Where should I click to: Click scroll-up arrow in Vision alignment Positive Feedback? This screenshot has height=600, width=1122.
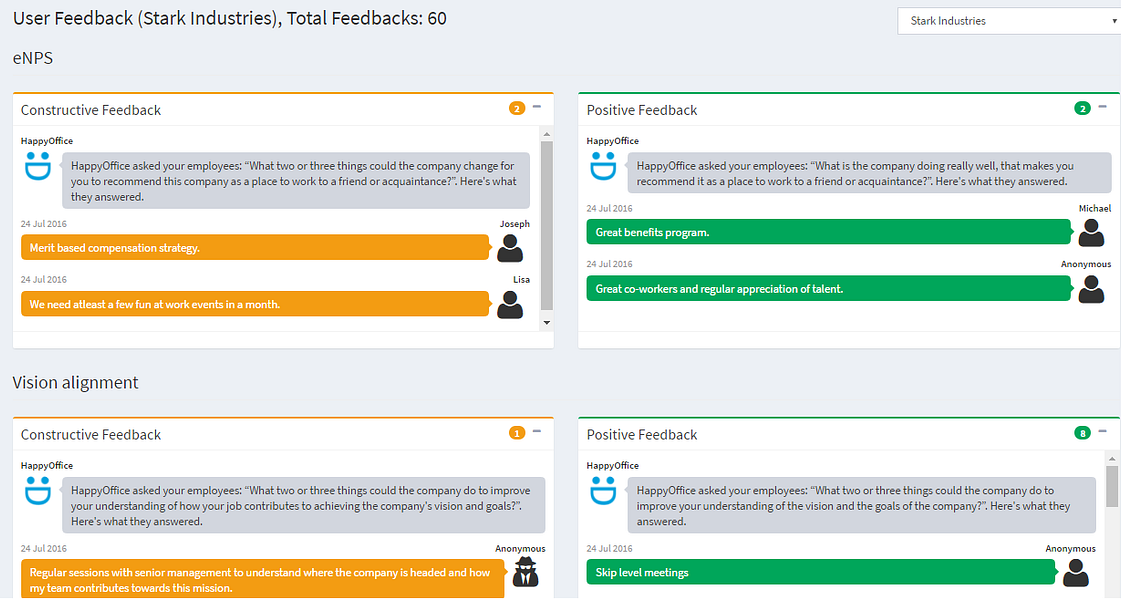[1112, 458]
